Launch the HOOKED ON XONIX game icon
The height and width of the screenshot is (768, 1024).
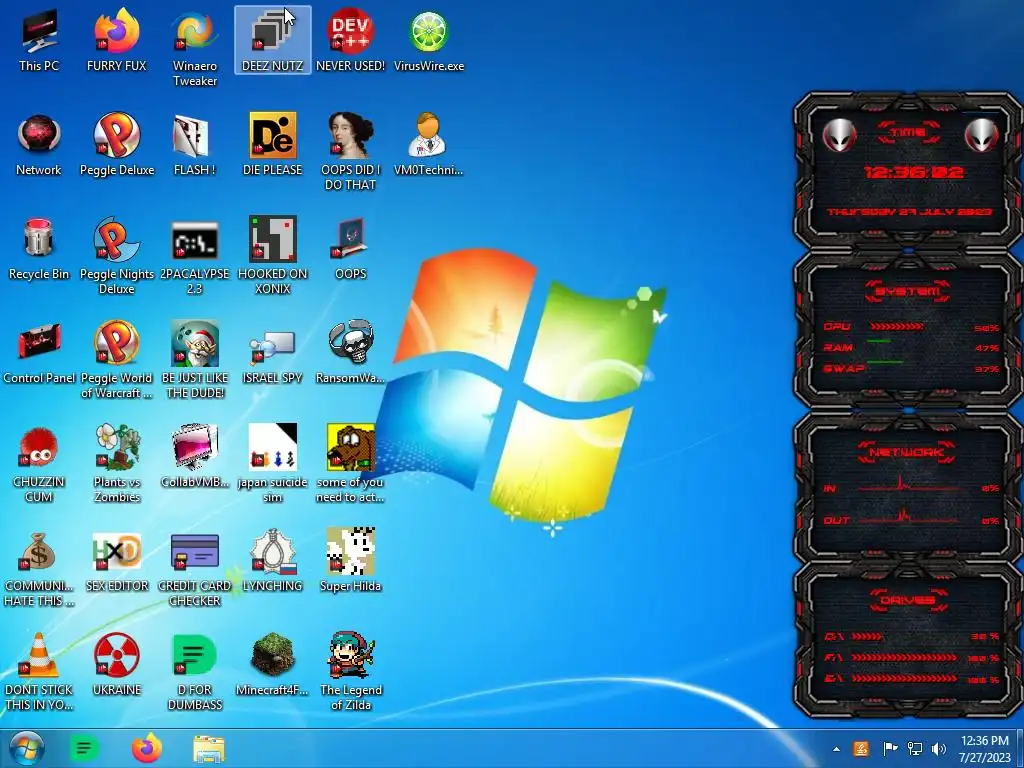coord(272,255)
